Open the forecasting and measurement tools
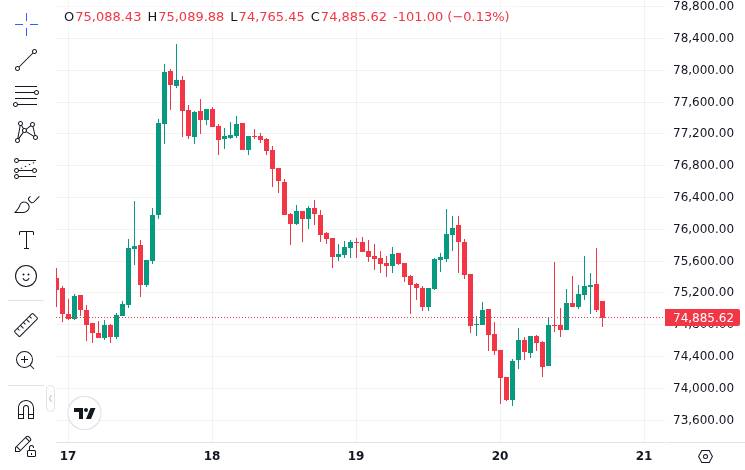The image size is (745, 470). [26, 168]
